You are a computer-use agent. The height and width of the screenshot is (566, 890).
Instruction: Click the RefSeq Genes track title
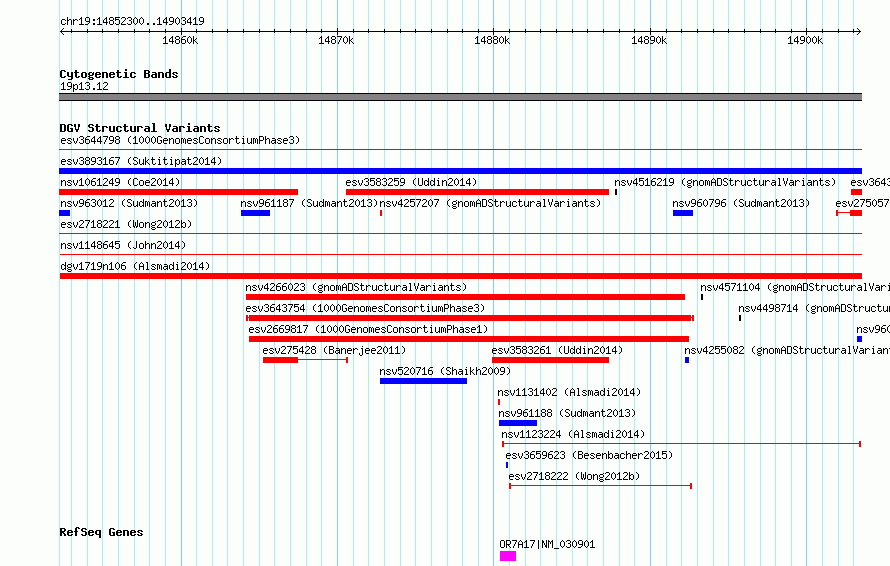click(x=101, y=532)
